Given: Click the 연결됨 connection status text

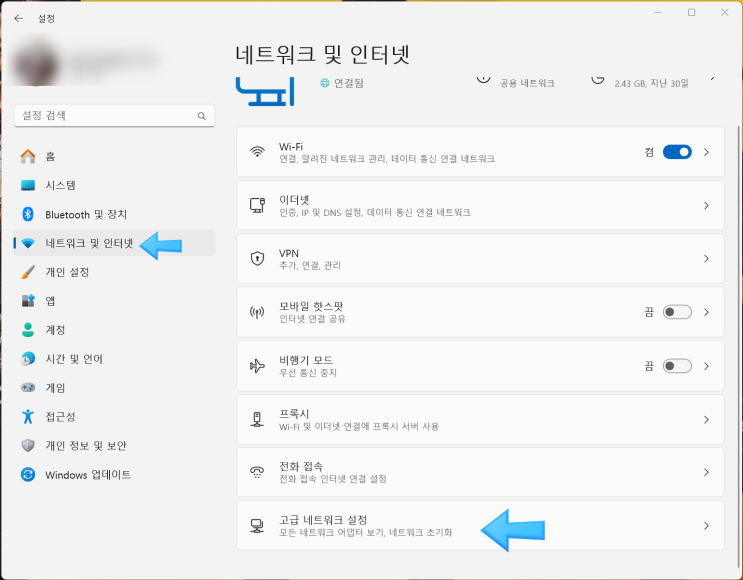Looking at the screenshot, I should [x=349, y=83].
